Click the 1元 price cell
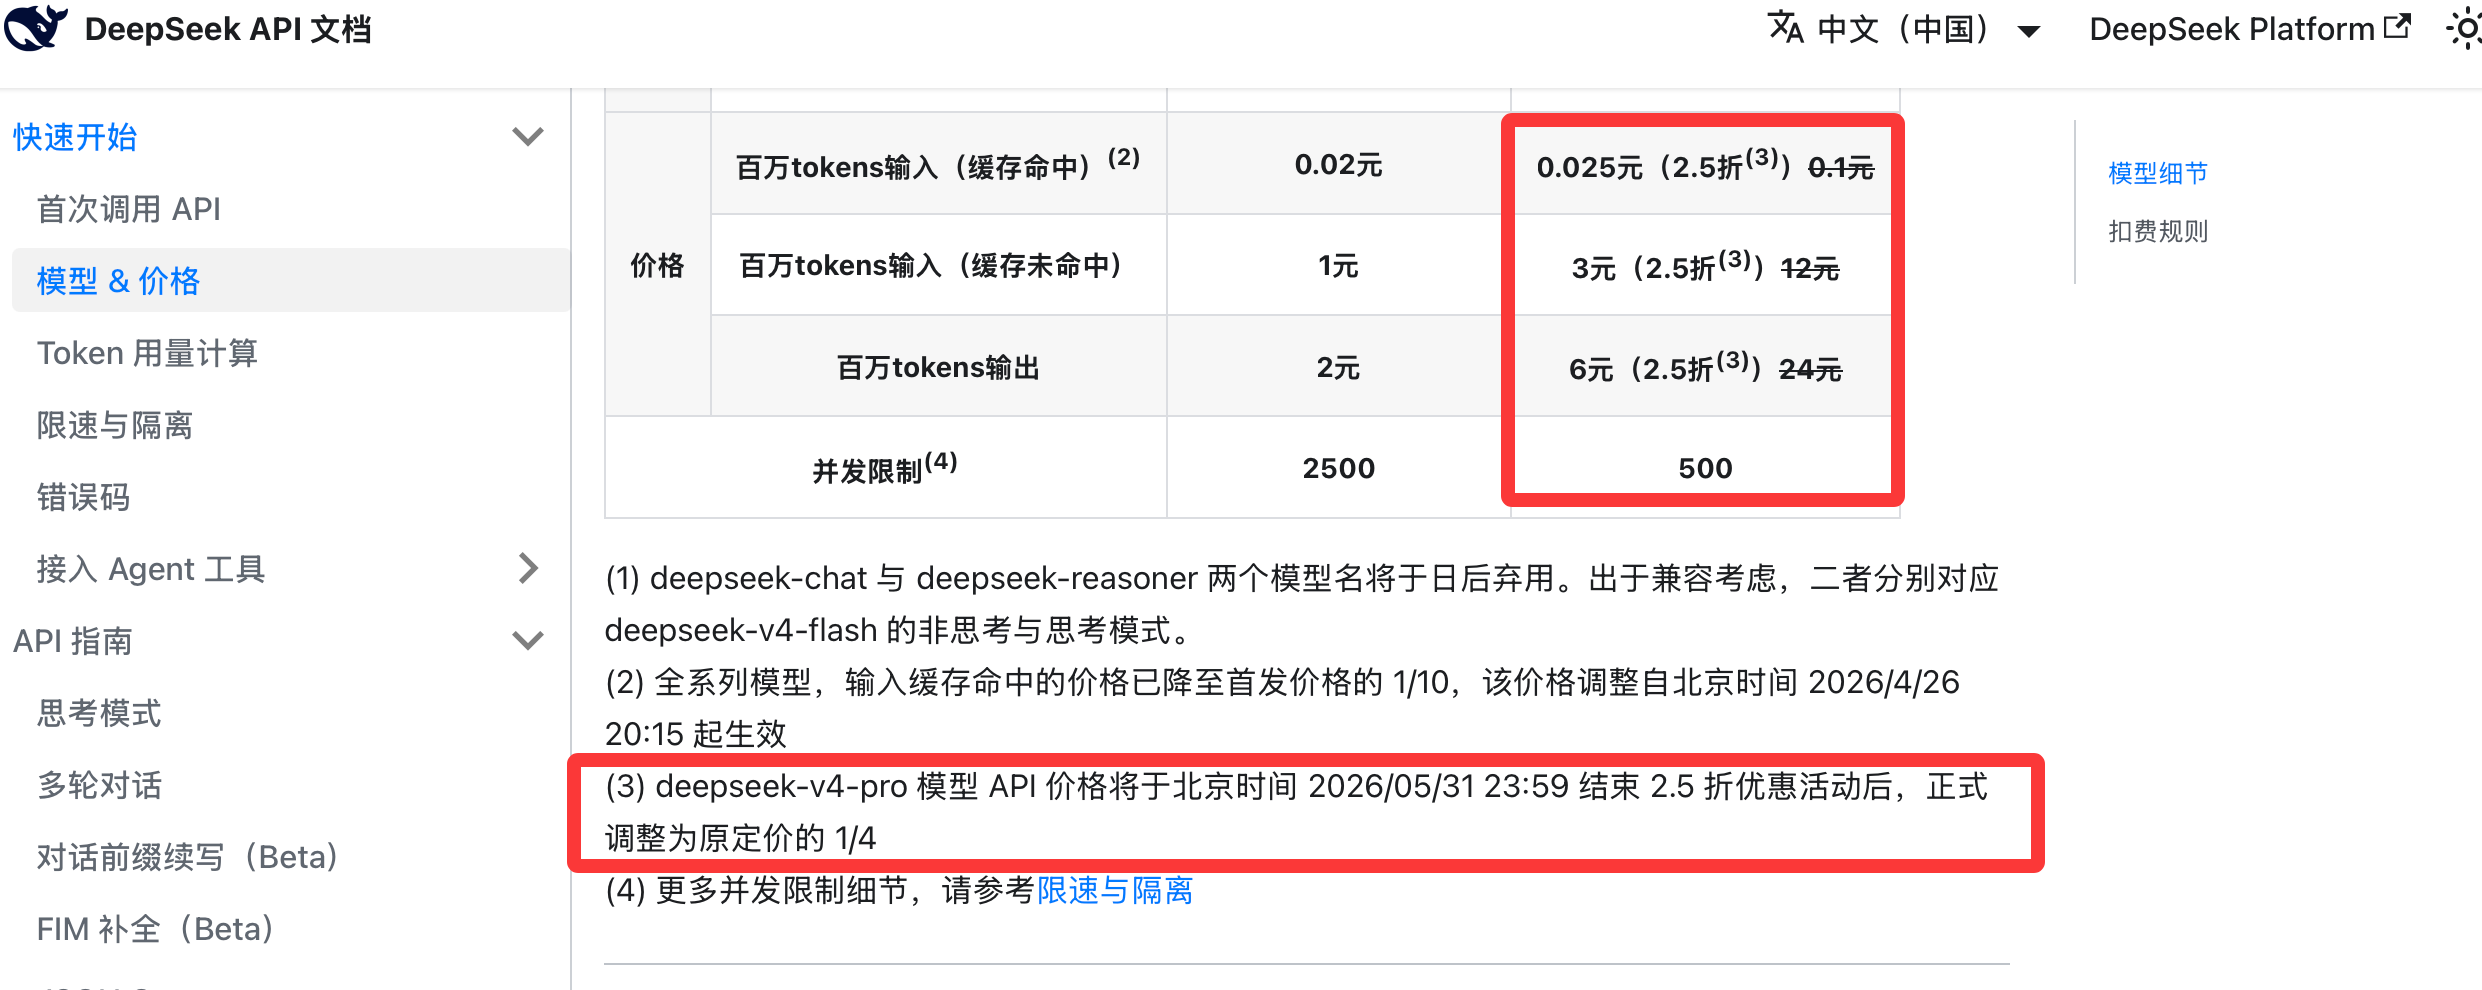 1338,265
